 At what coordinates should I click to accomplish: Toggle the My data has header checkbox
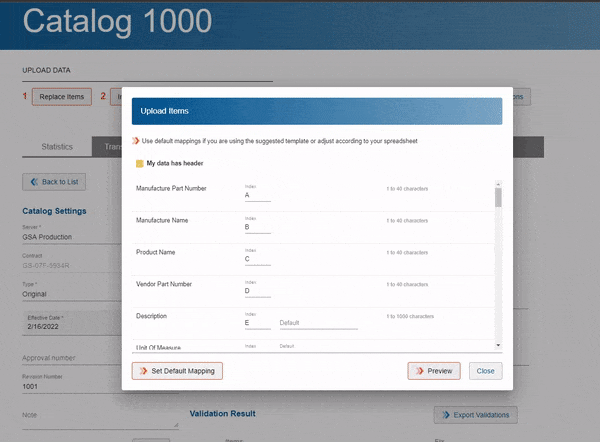140,163
